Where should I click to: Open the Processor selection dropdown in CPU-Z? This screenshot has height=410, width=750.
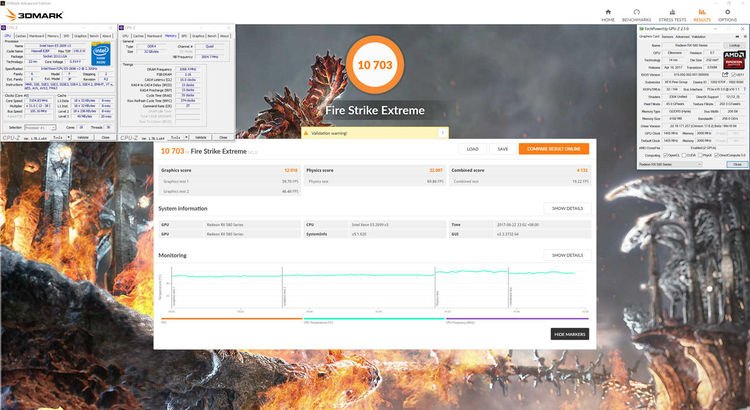pos(40,128)
